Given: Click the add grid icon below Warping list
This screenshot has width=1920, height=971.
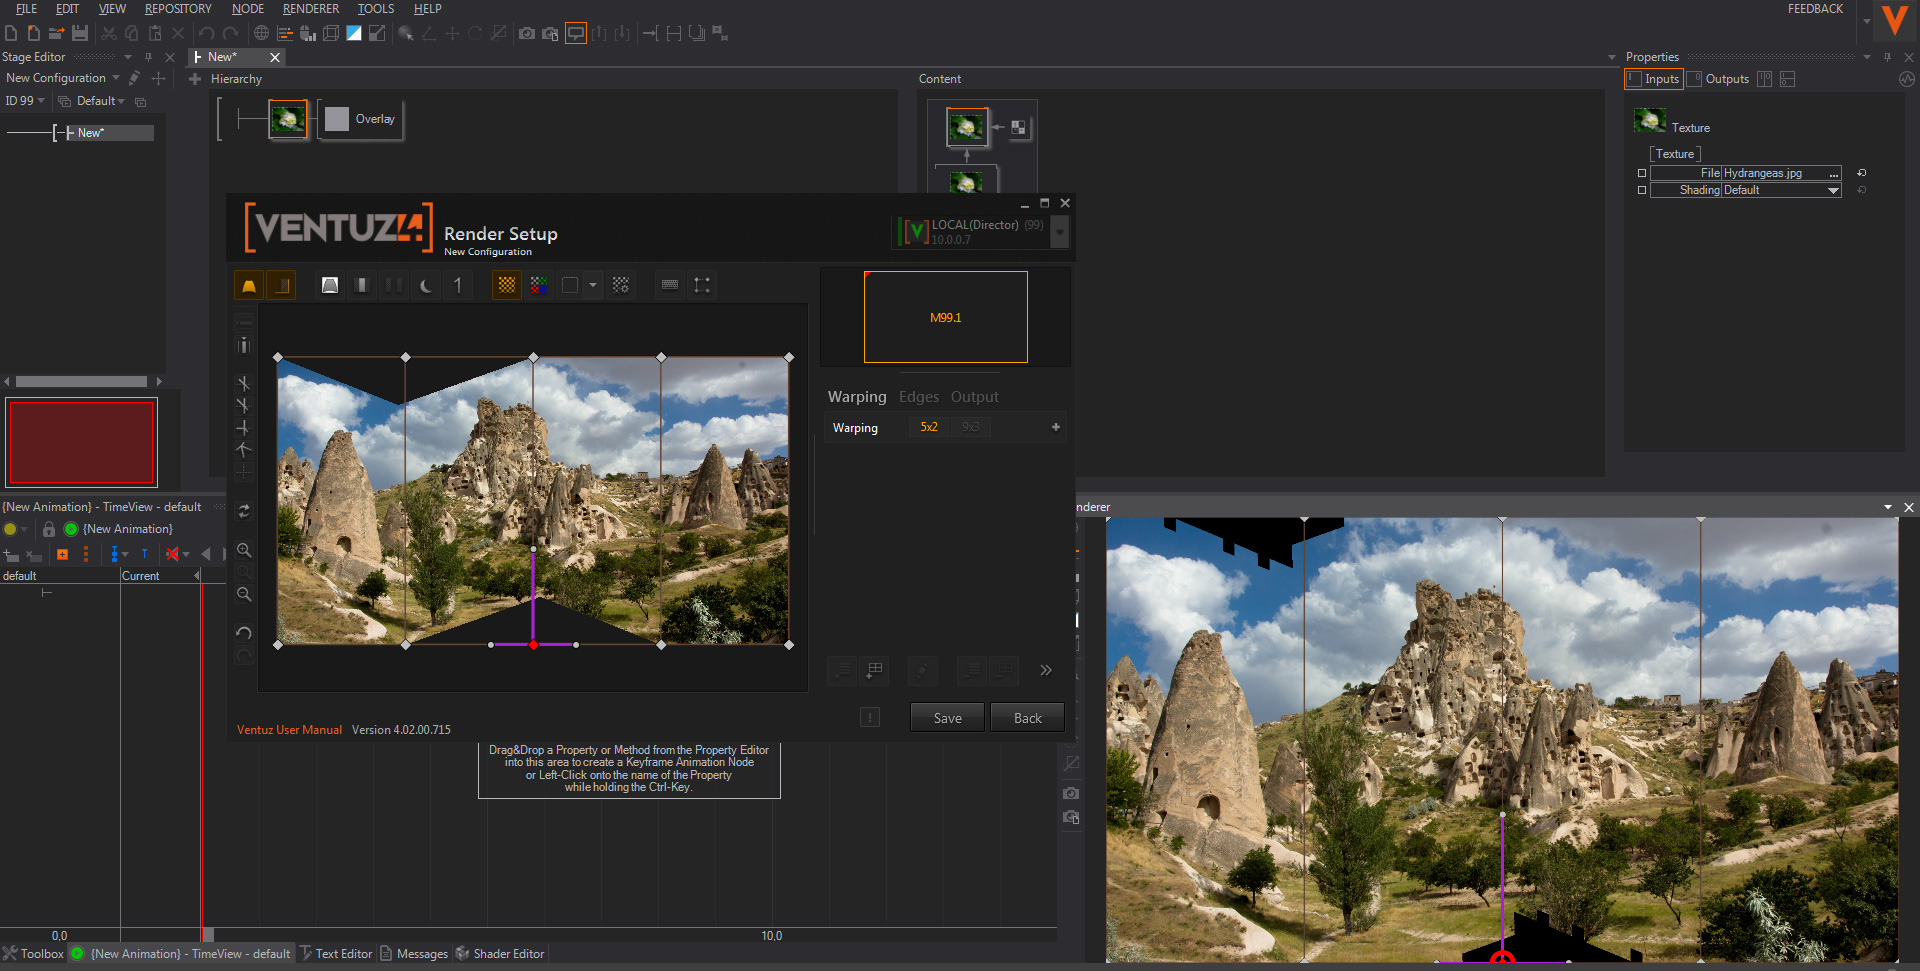Looking at the screenshot, I should (875, 670).
